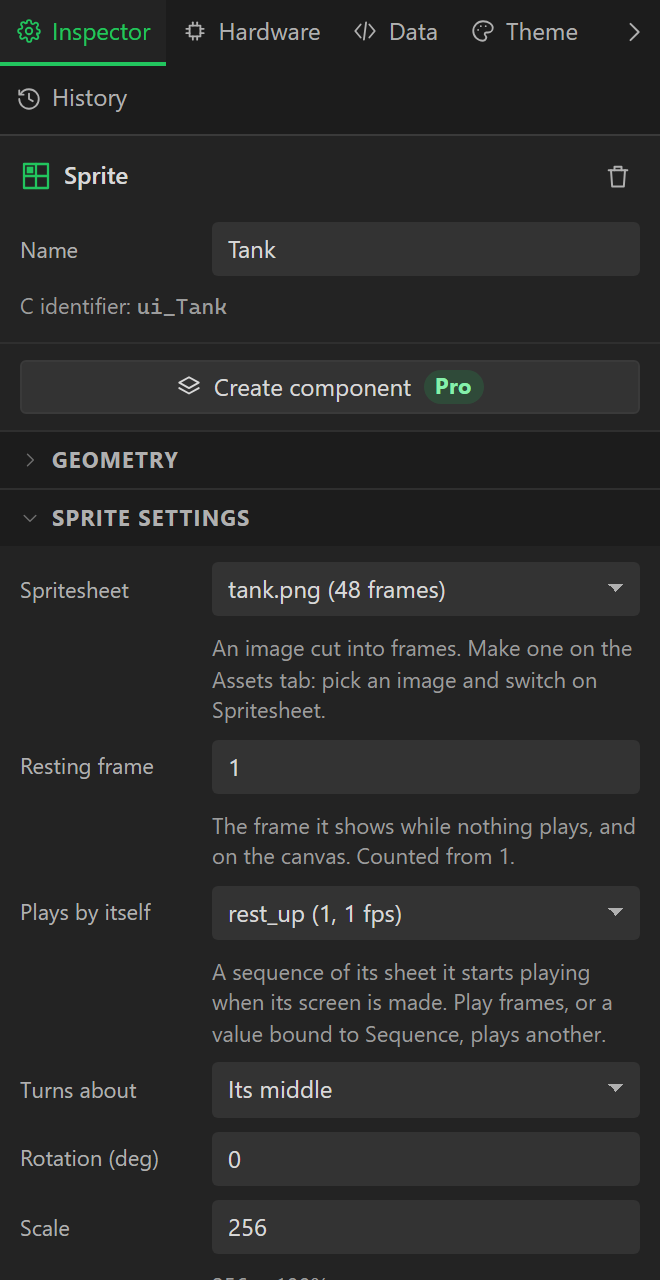
Task: Click the Sprite heading text
Action: click(96, 176)
